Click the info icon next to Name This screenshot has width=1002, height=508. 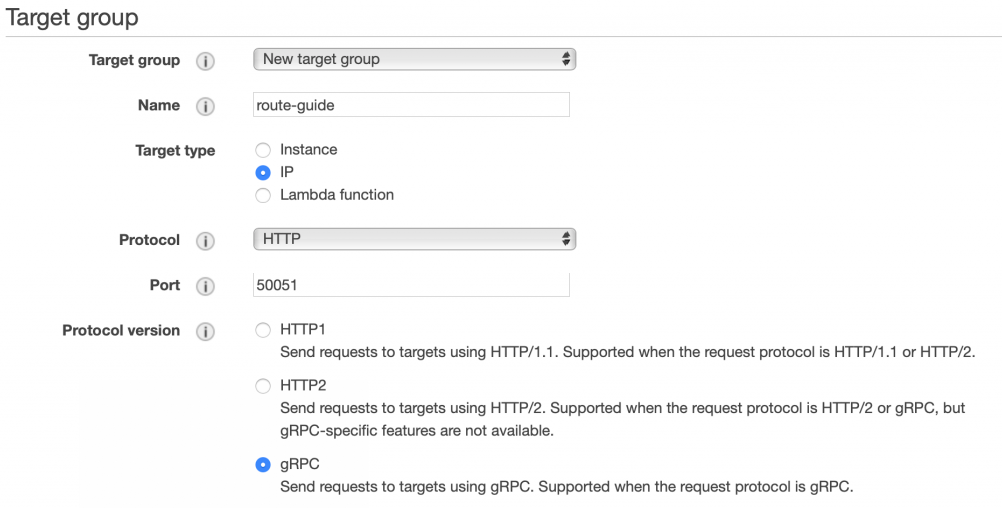click(x=206, y=106)
